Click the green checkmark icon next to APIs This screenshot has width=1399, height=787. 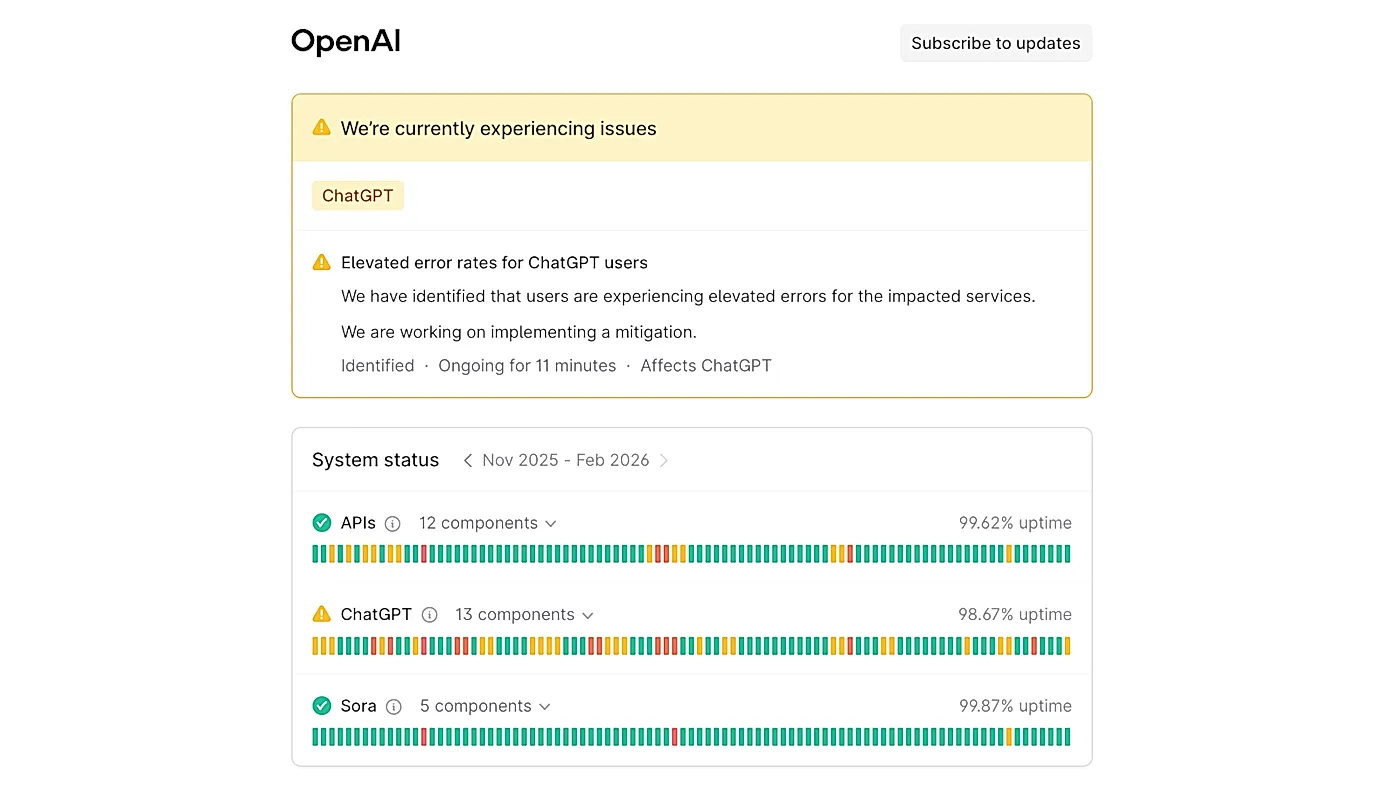(x=321, y=522)
